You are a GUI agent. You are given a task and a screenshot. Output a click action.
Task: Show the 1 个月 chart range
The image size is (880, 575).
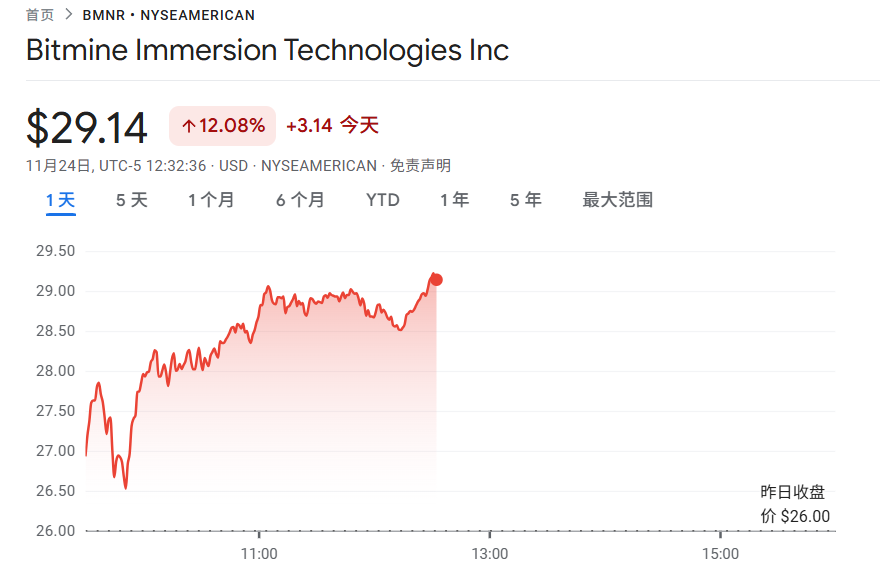coord(211,200)
